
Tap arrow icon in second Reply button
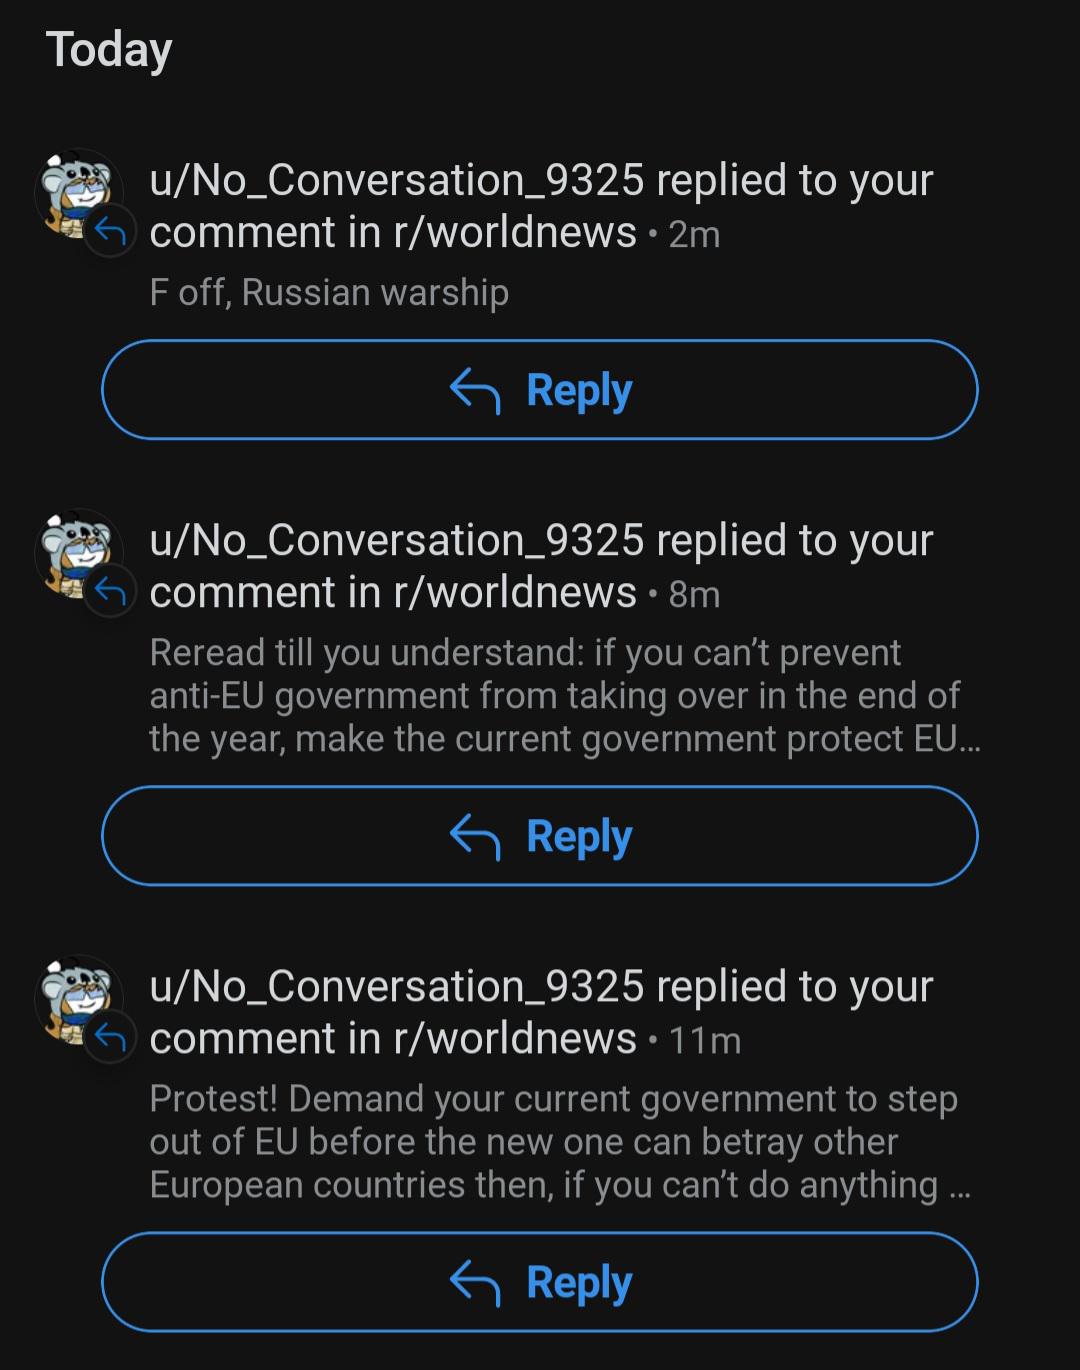475,836
